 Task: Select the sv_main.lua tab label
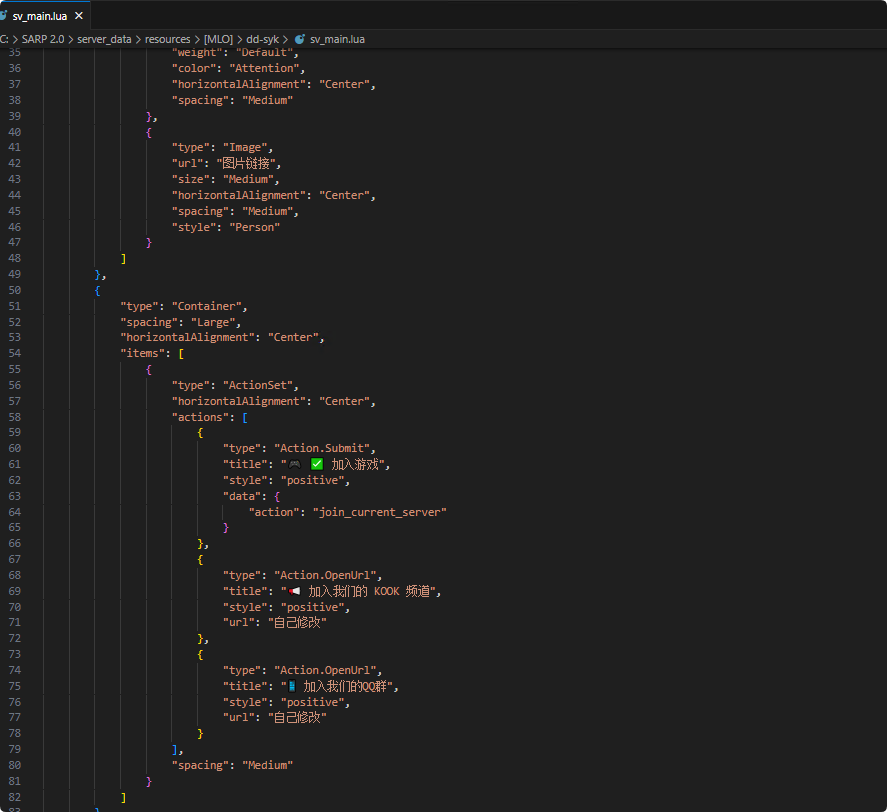coord(40,16)
